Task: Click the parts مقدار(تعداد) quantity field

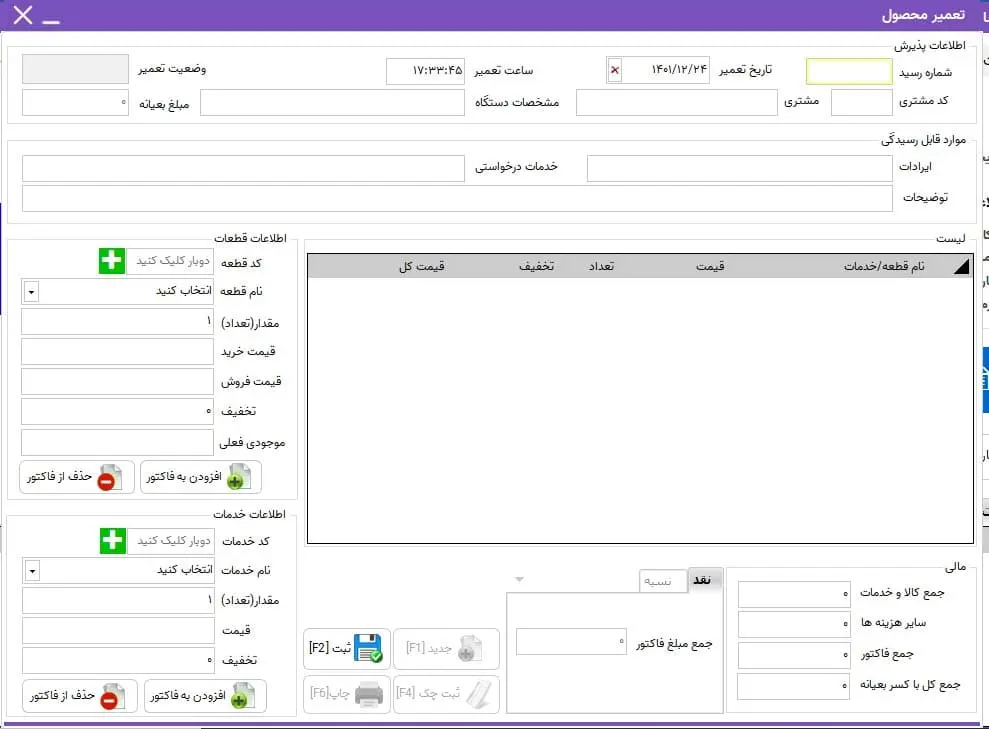Action: [x=117, y=322]
